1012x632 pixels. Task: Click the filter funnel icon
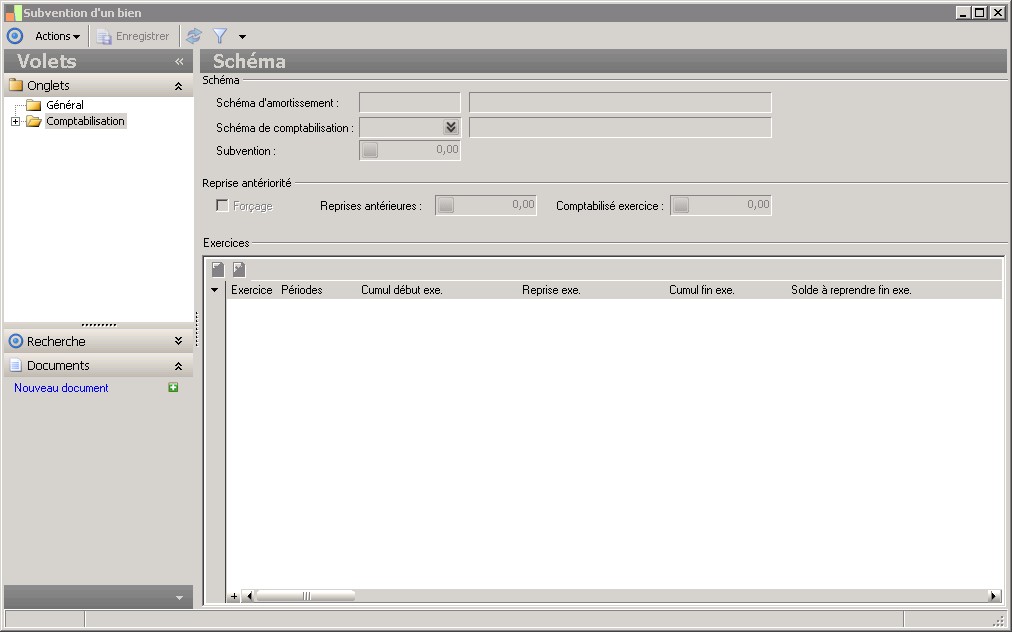pyautogui.click(x=220, y=36)
